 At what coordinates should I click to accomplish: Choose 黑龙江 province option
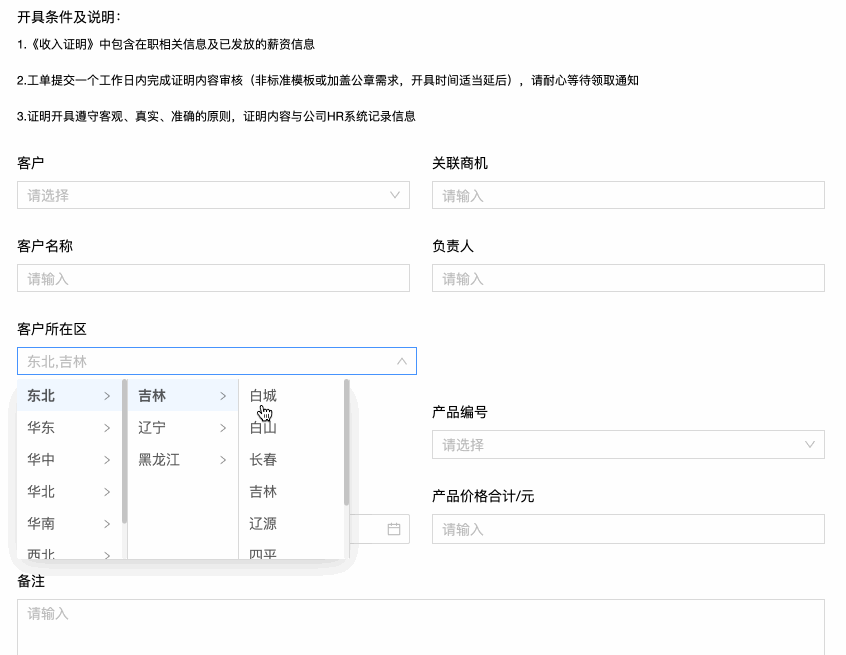tap(183, 460)
